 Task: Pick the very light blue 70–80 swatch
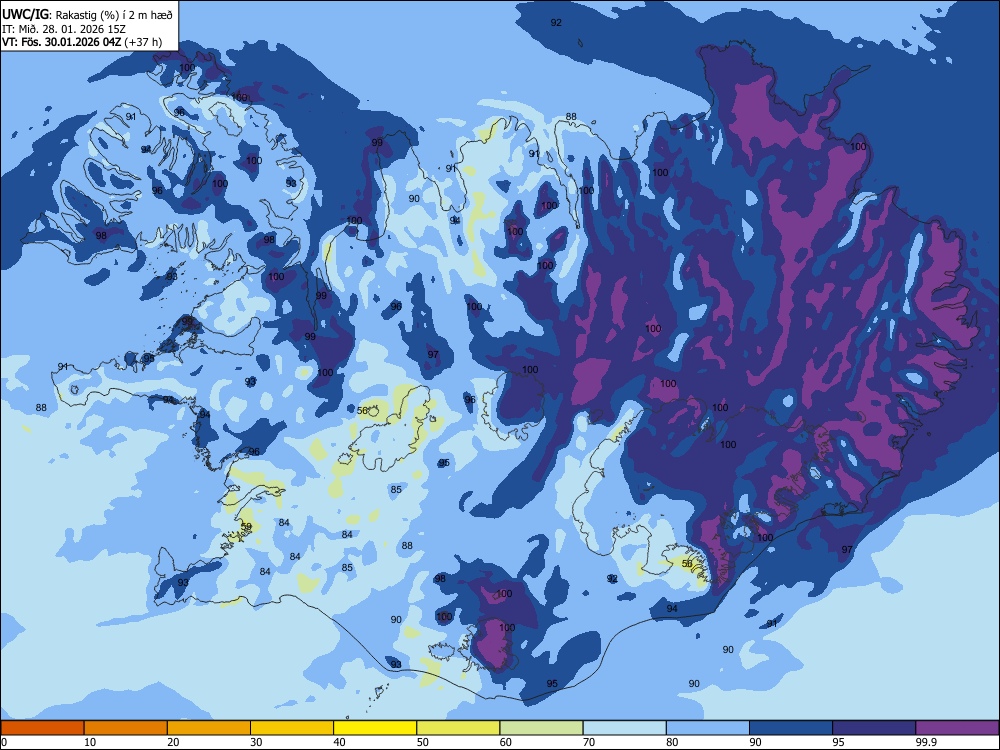[x=625, y=728]
